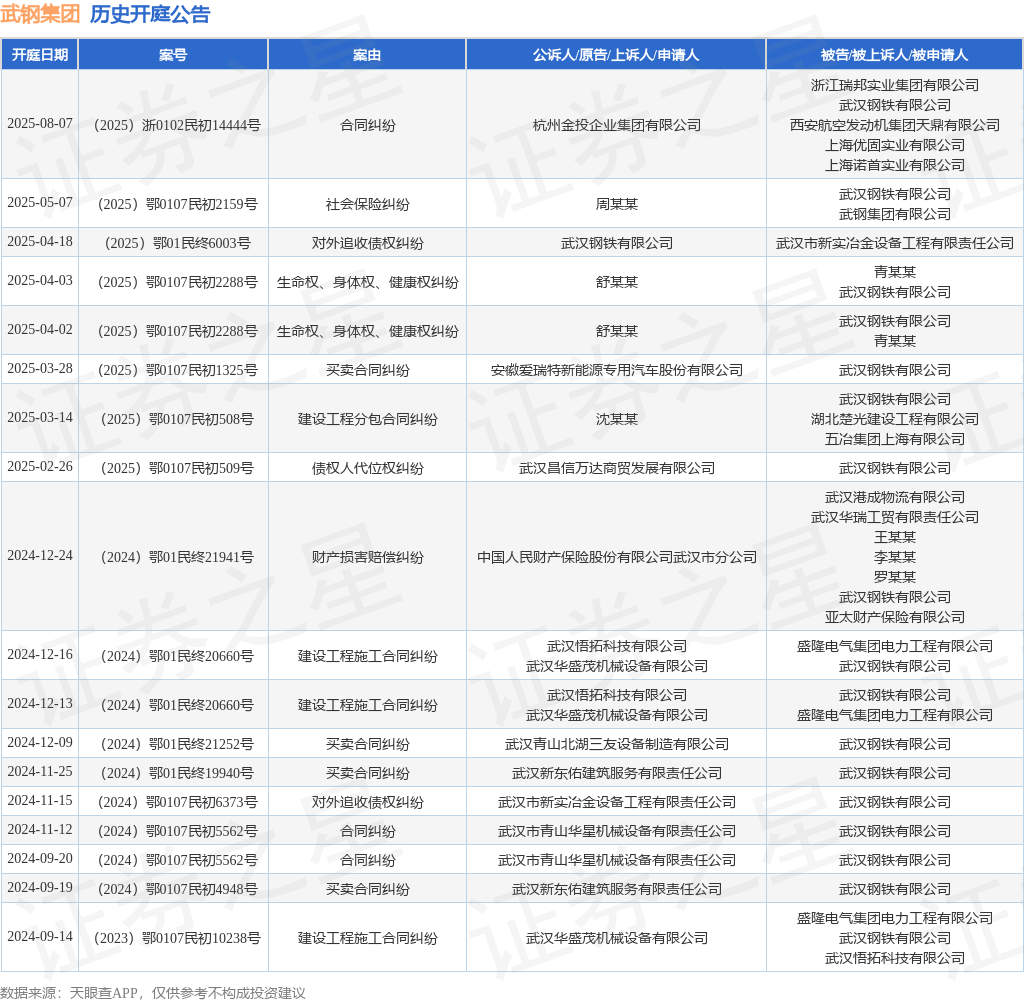1024x1002 pixels.
Task: Click the date '2025-02-26'
Action: coord(40,466)
